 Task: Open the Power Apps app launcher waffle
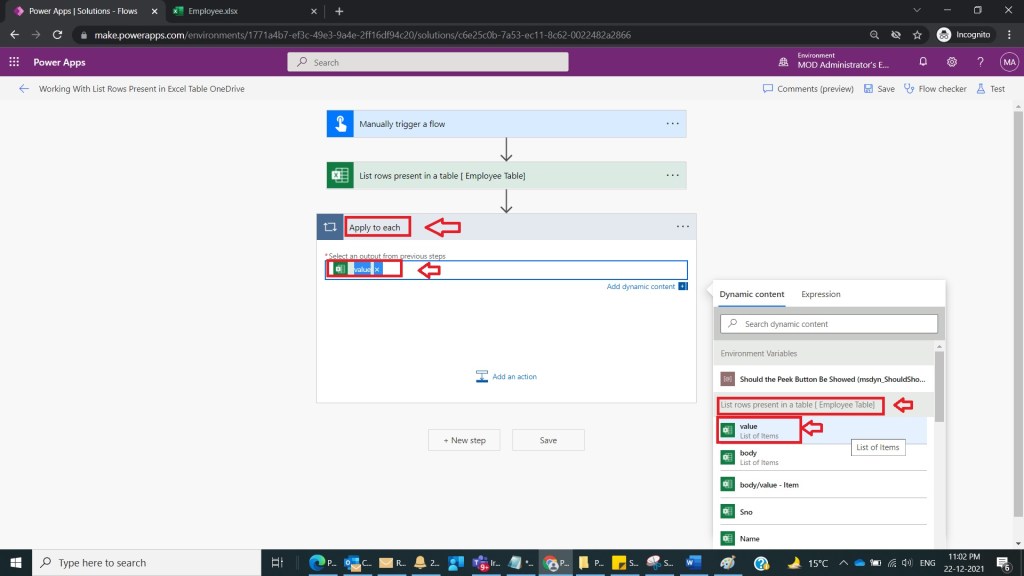14,62
